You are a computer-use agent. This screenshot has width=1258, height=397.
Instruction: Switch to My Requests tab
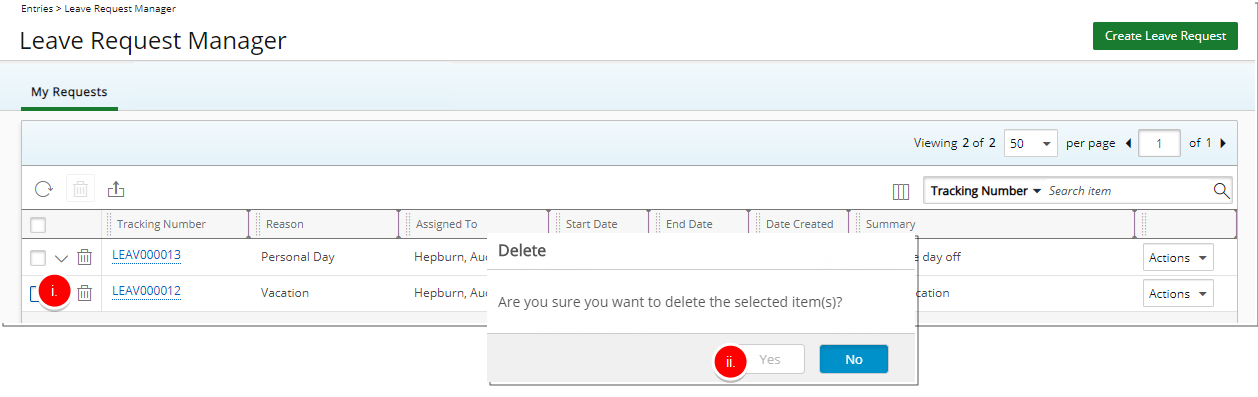coord(69,92)
